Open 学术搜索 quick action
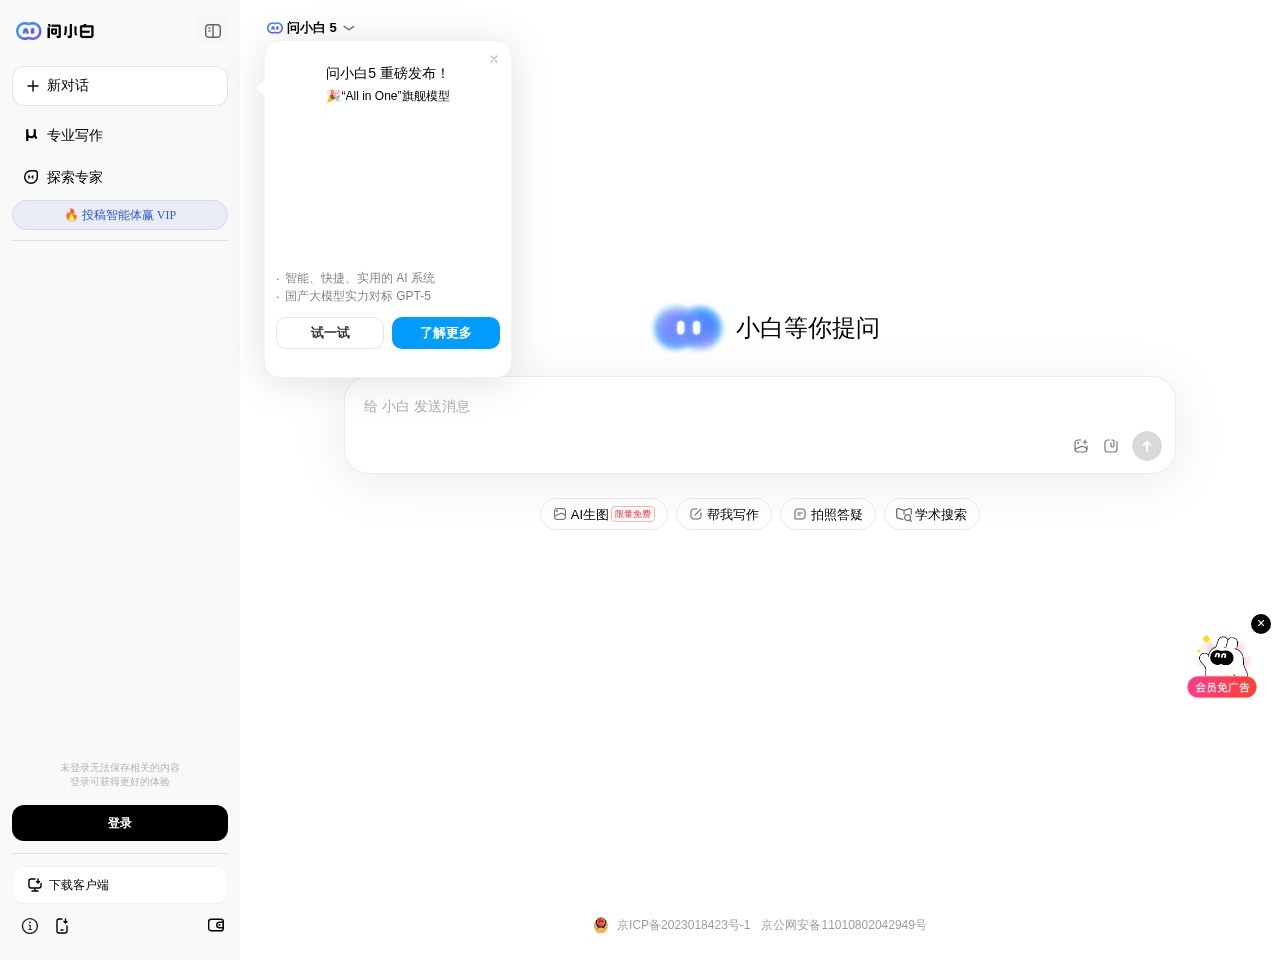Viewport: 1280px width, 960px height. click(x=932, y=514)
